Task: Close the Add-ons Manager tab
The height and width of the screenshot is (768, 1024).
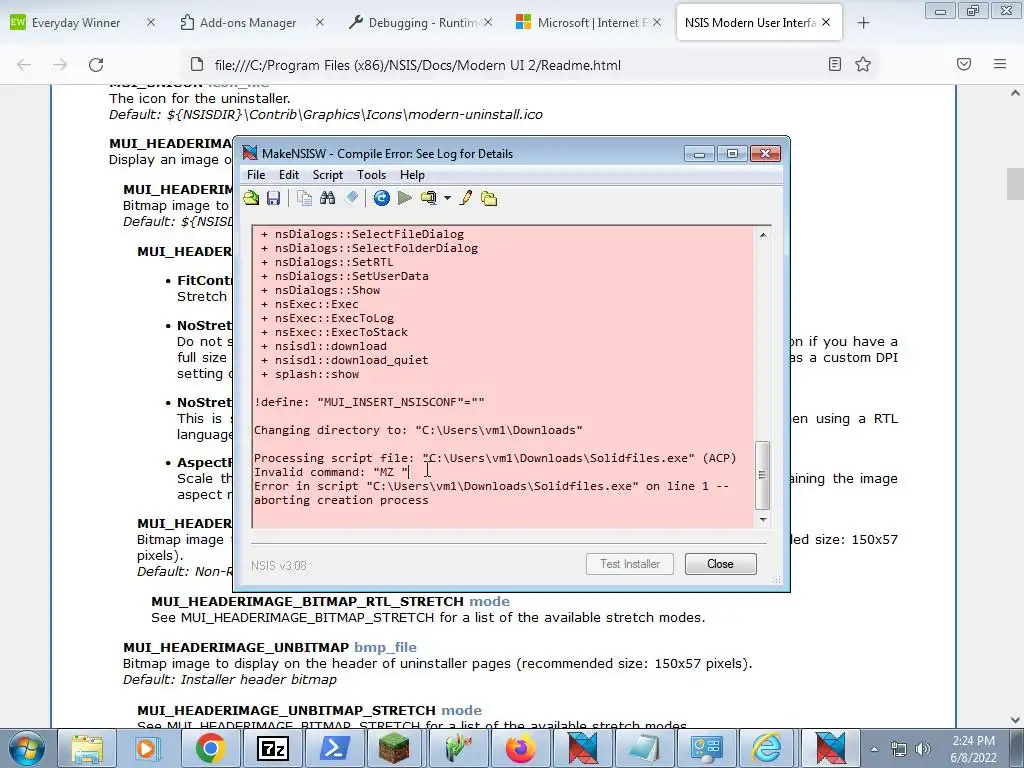Action: pyautogui.click(x=319, y=22)
